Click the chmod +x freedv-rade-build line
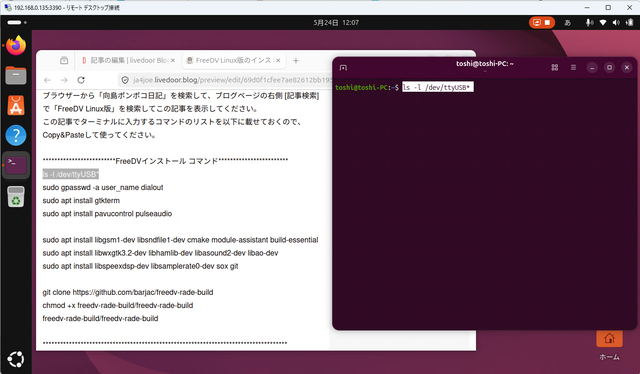The height and width of the screenshot is (374, 640). click(x=118, y=305)
